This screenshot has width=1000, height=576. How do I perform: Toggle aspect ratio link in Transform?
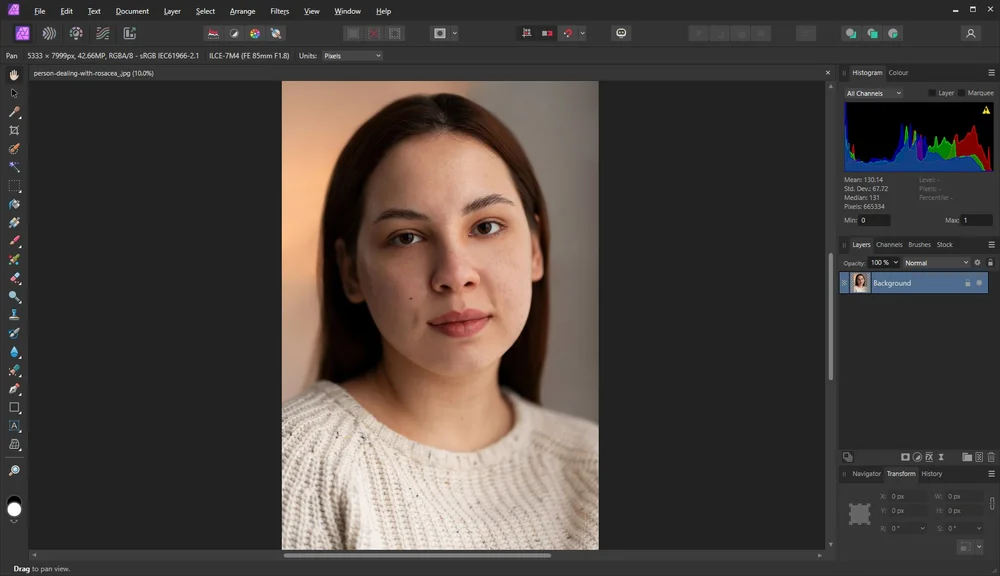[x=992, y=503]
